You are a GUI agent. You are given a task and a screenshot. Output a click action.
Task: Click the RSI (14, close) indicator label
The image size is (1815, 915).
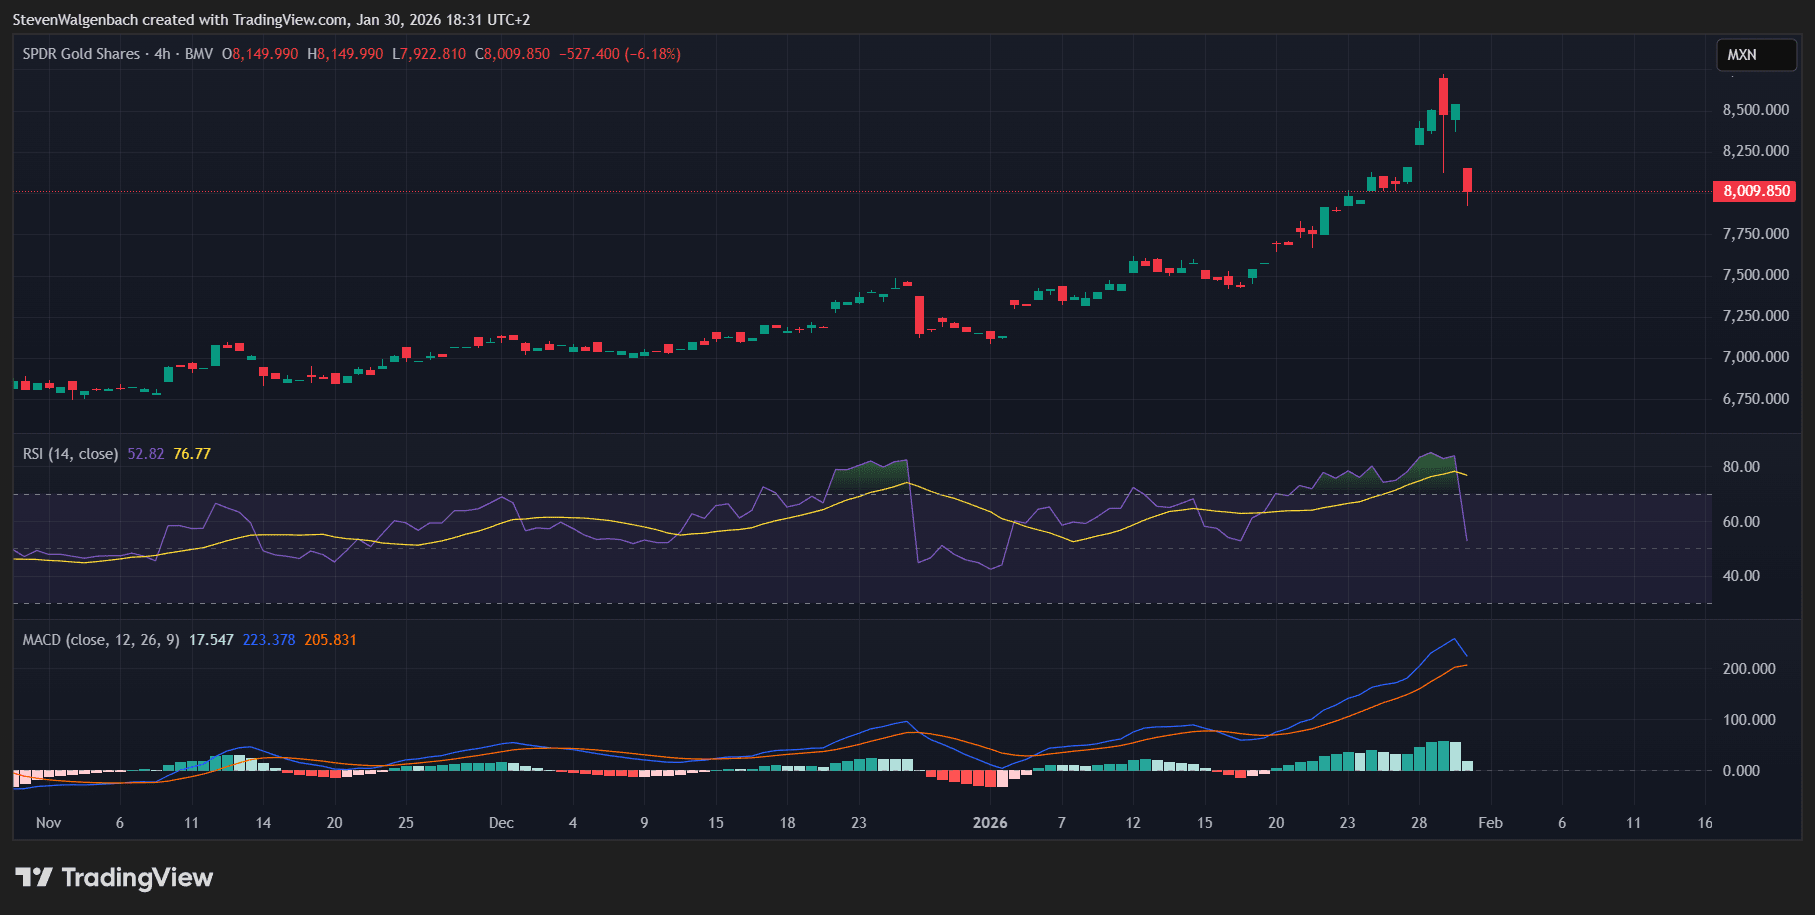point(70,454)
